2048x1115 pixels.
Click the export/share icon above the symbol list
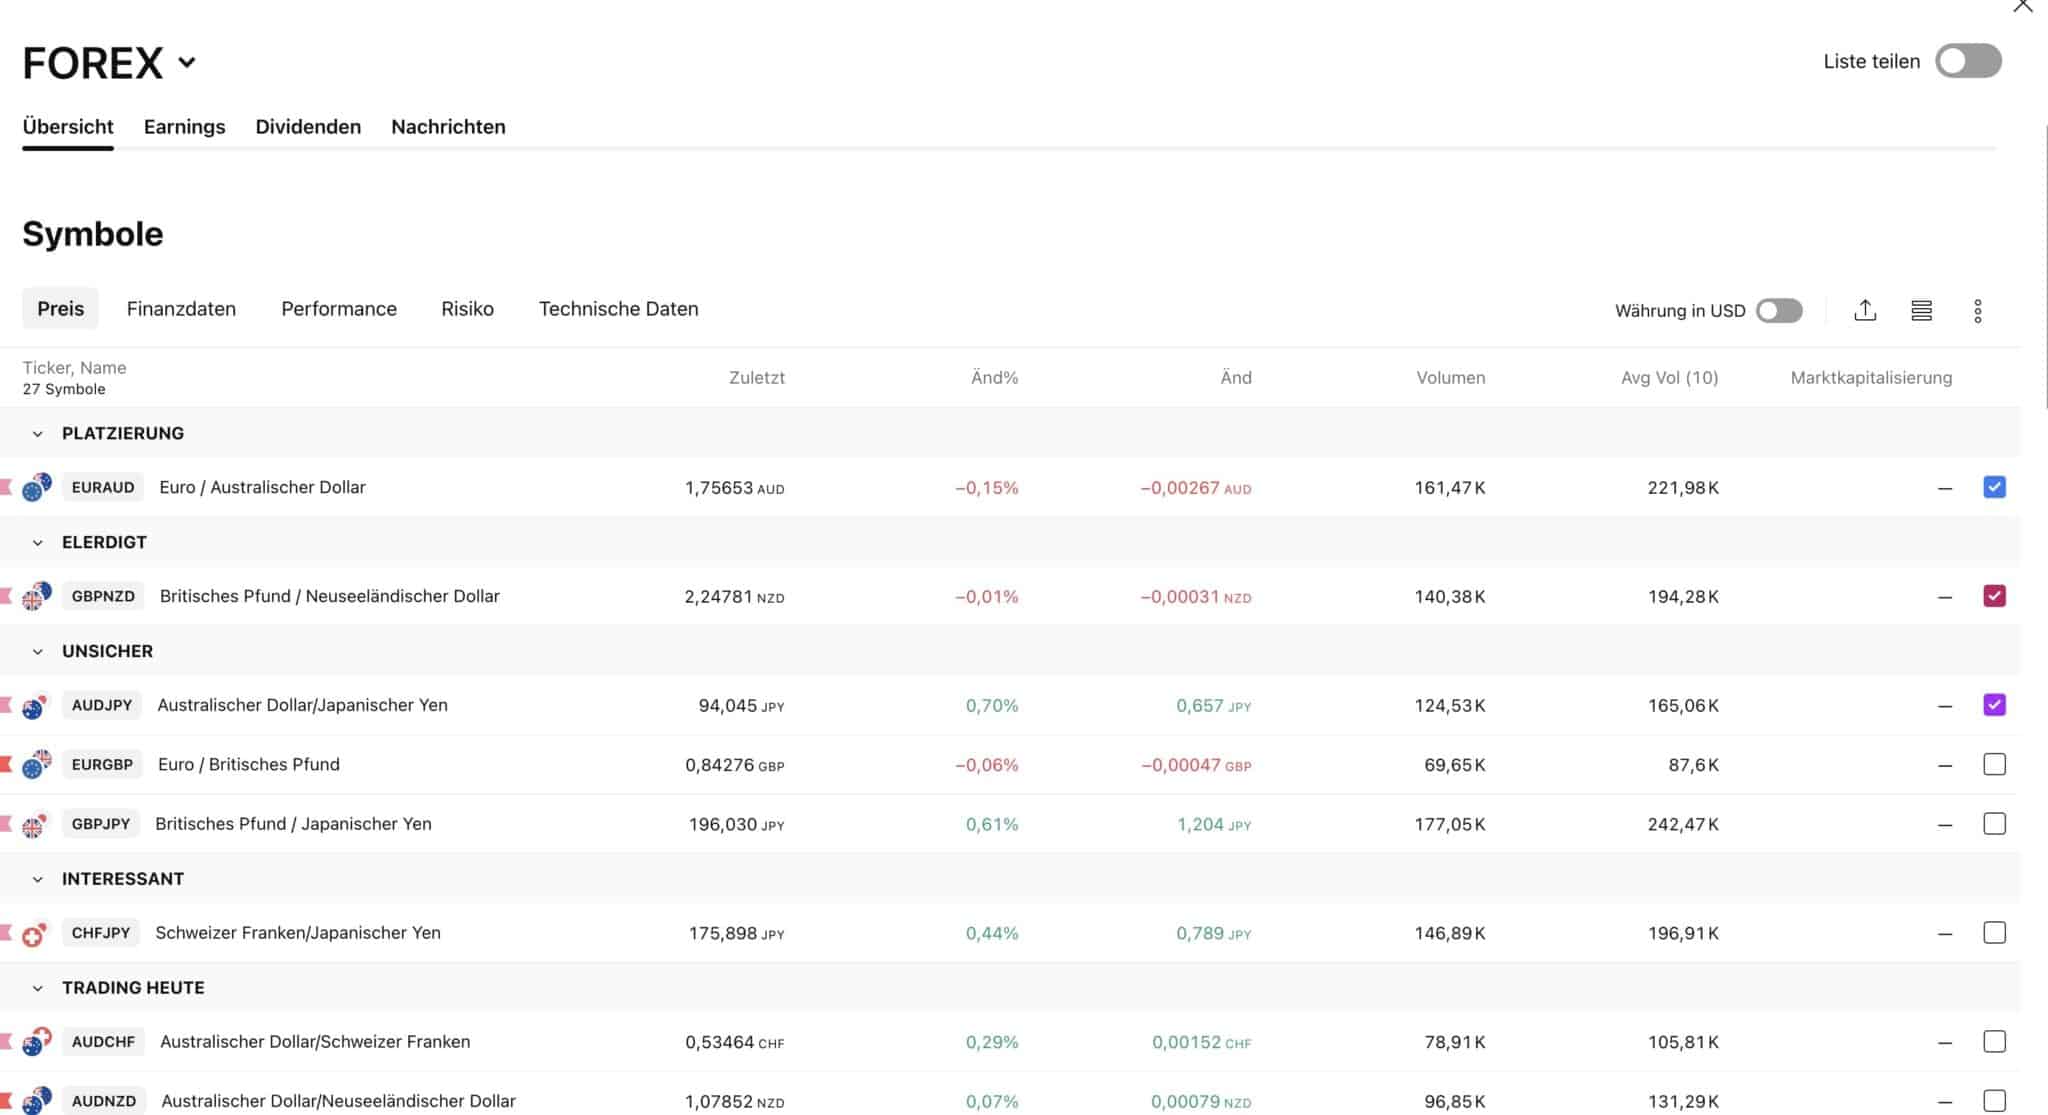1864,310
